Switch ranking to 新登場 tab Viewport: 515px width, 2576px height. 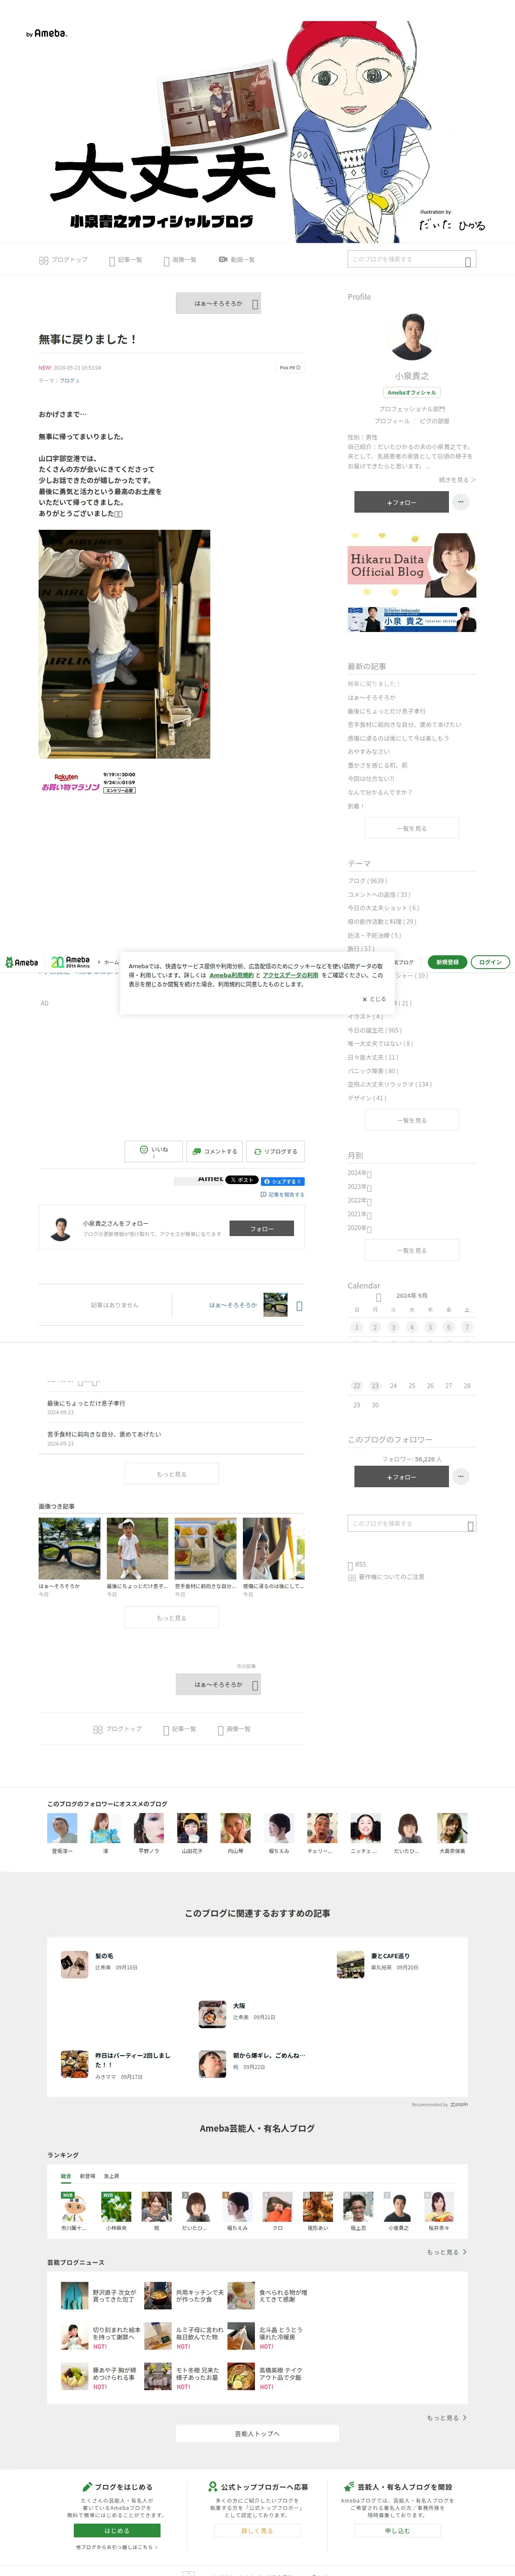[87, 2176]
